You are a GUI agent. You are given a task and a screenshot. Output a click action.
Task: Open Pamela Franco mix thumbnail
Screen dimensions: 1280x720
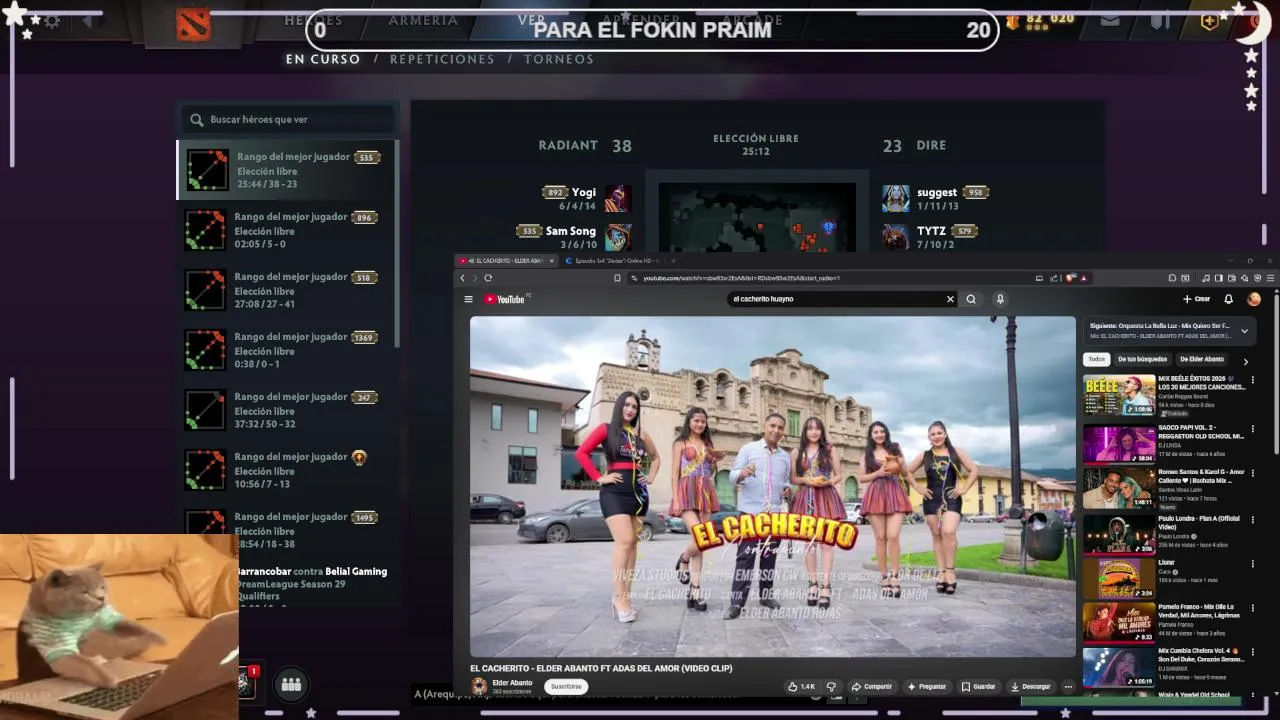[x=1119, y=622]
